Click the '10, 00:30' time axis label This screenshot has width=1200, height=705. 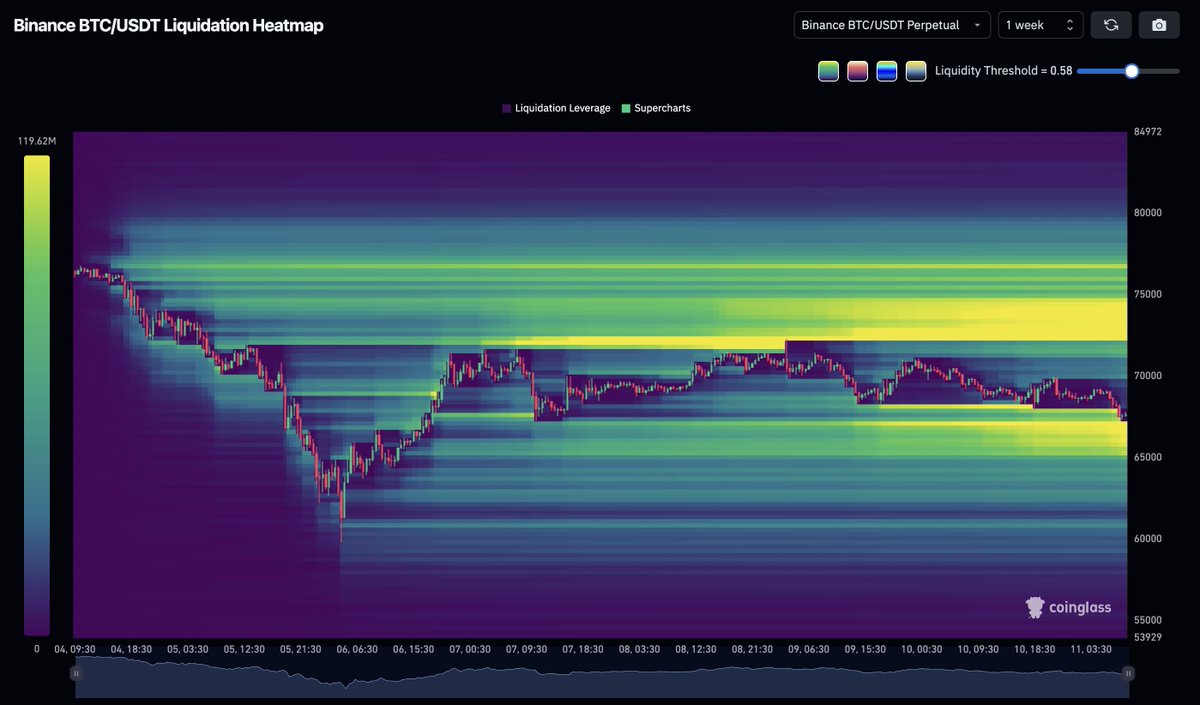pyautogui.click(x=921, y=649)
